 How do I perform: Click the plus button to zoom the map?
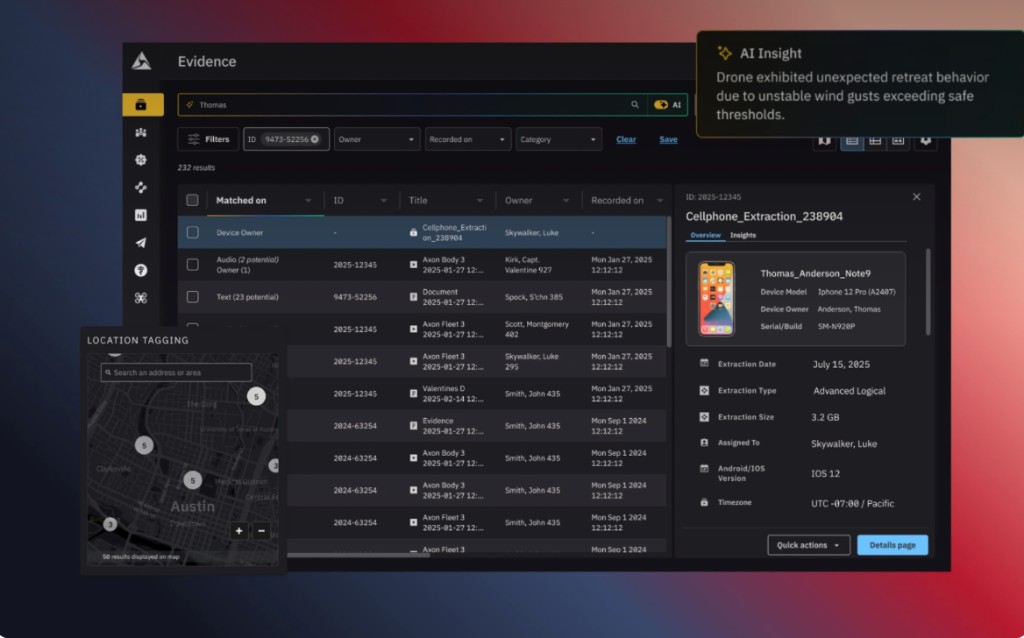pos(239,530)
